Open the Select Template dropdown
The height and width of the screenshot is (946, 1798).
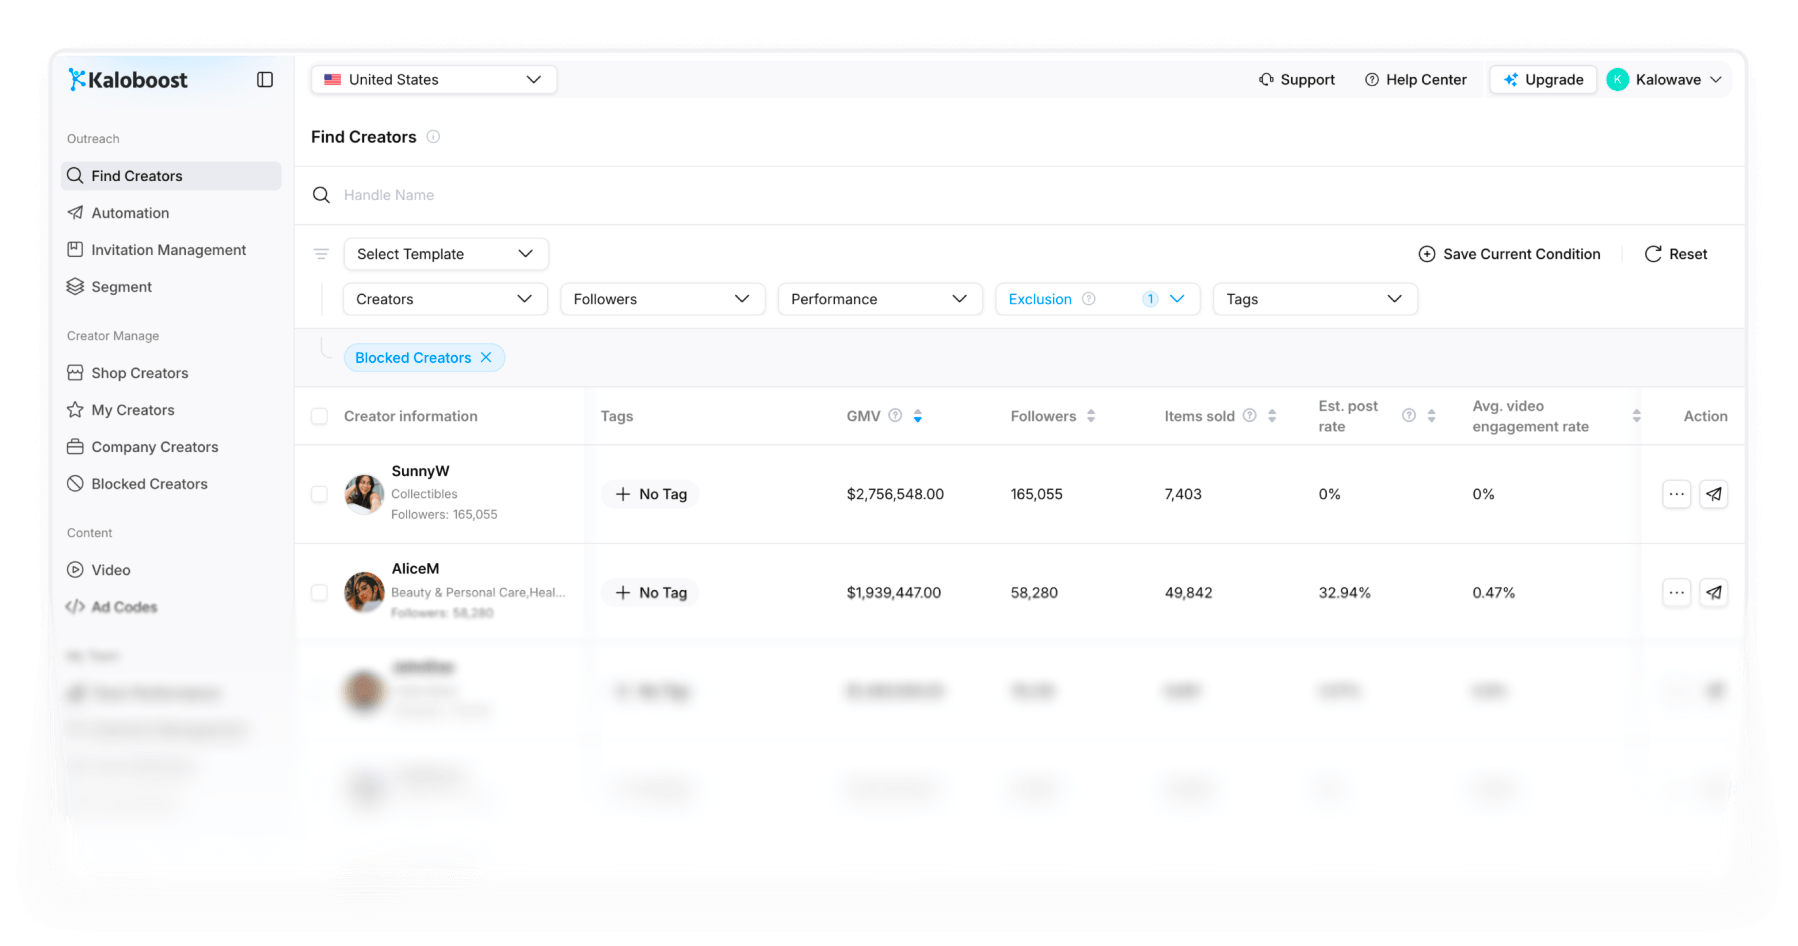click(x=446, y=254)
